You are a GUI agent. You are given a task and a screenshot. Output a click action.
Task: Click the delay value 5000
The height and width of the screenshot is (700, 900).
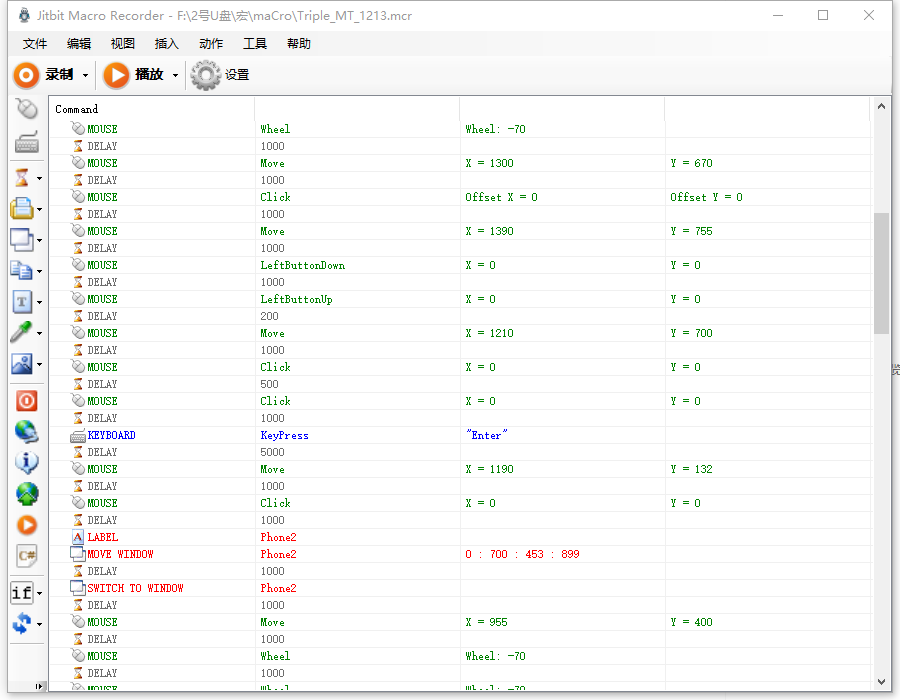[x=272, y=452]
